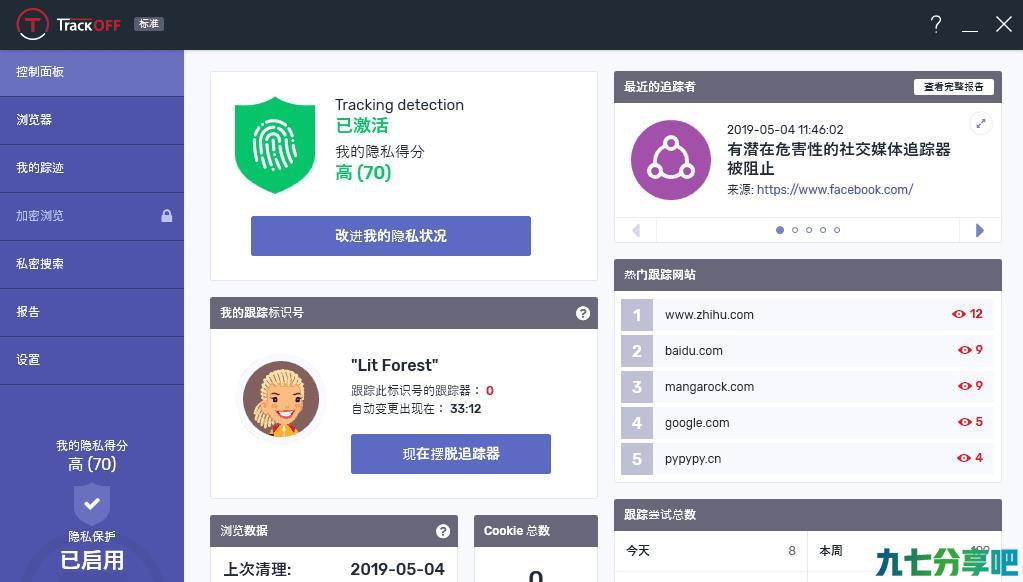Click the help icon on 浏览数据 panel

click(x=443, y=531)
